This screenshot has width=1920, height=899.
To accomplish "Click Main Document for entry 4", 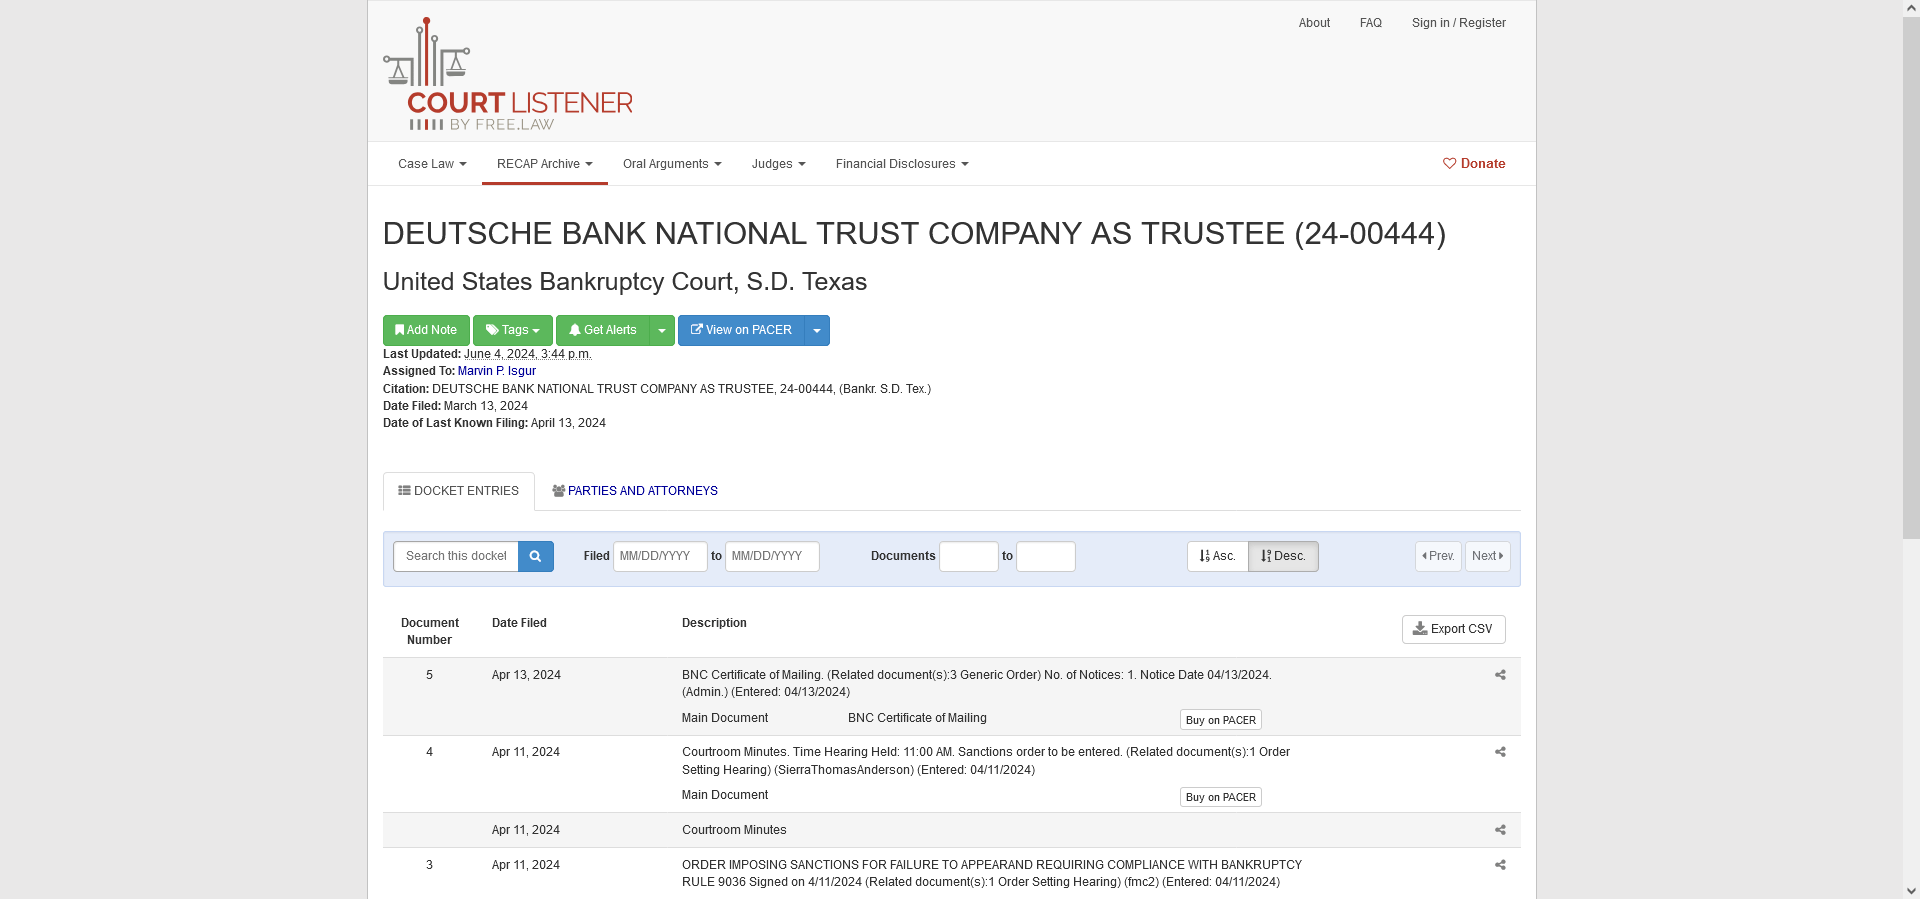I will [725, 795].
